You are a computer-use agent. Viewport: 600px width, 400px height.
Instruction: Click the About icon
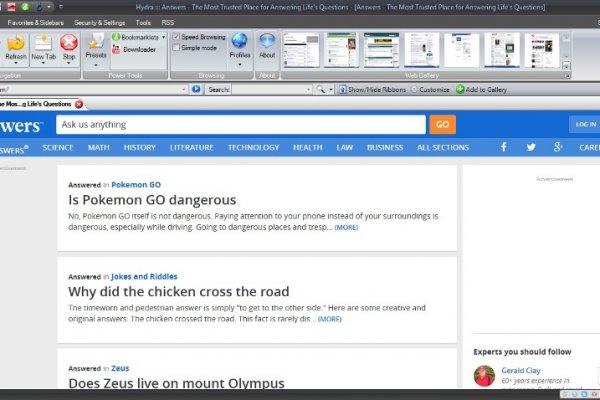point(267,46)
